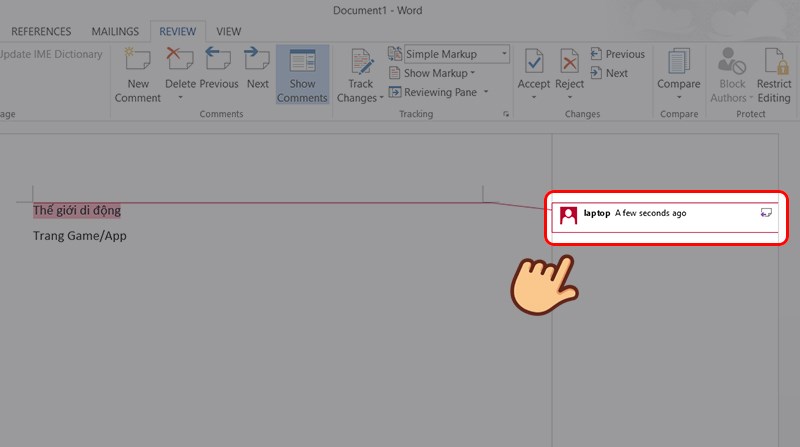Open the Tracking group dialog launcher

pyautogui.click(x=506, y=114)
